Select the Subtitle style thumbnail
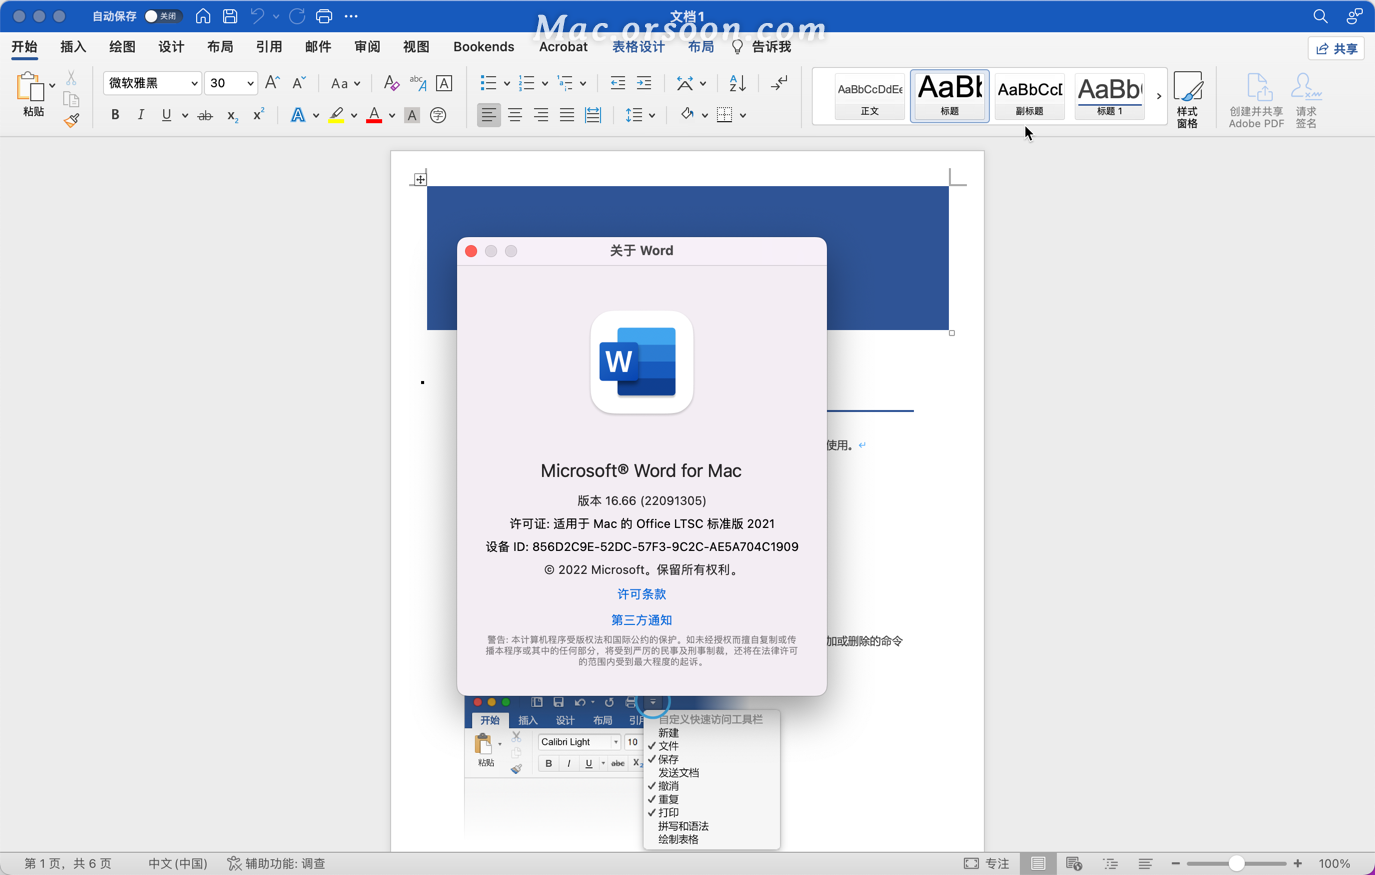Image resolution: width=1375 pixels, height=875 pixels. click(x=1029, y=96)
